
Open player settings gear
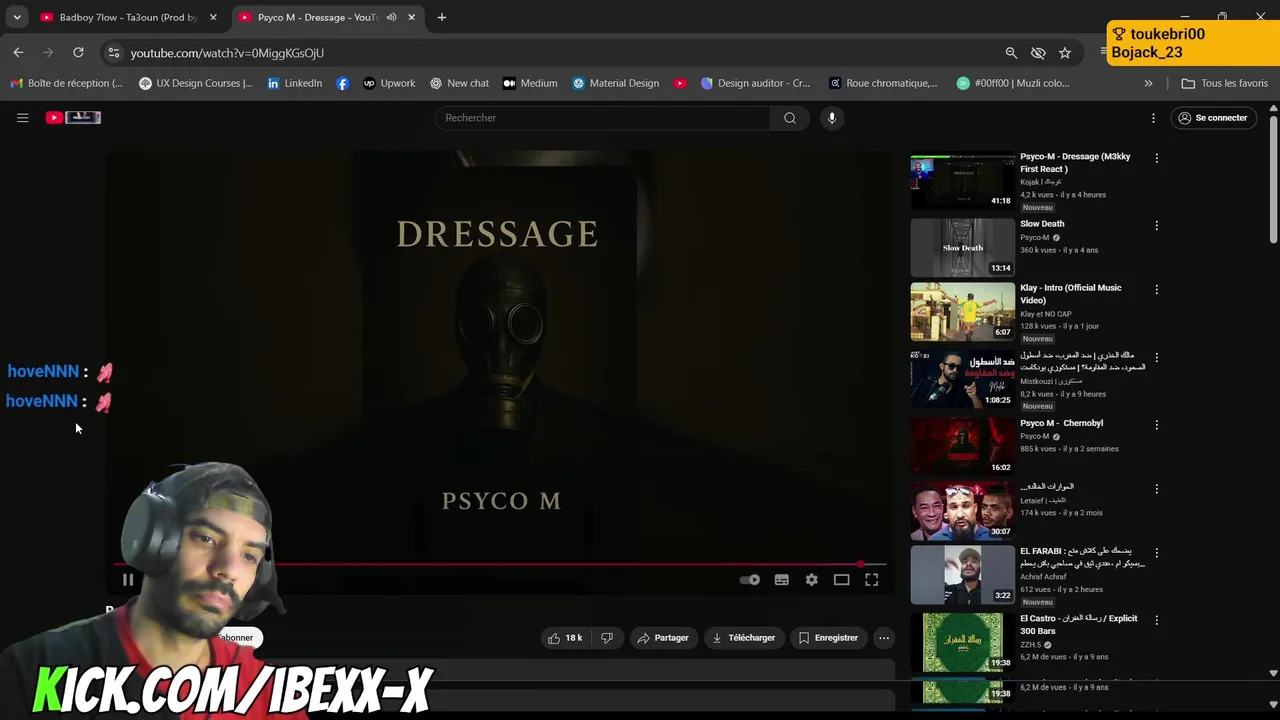pos(812,580)
